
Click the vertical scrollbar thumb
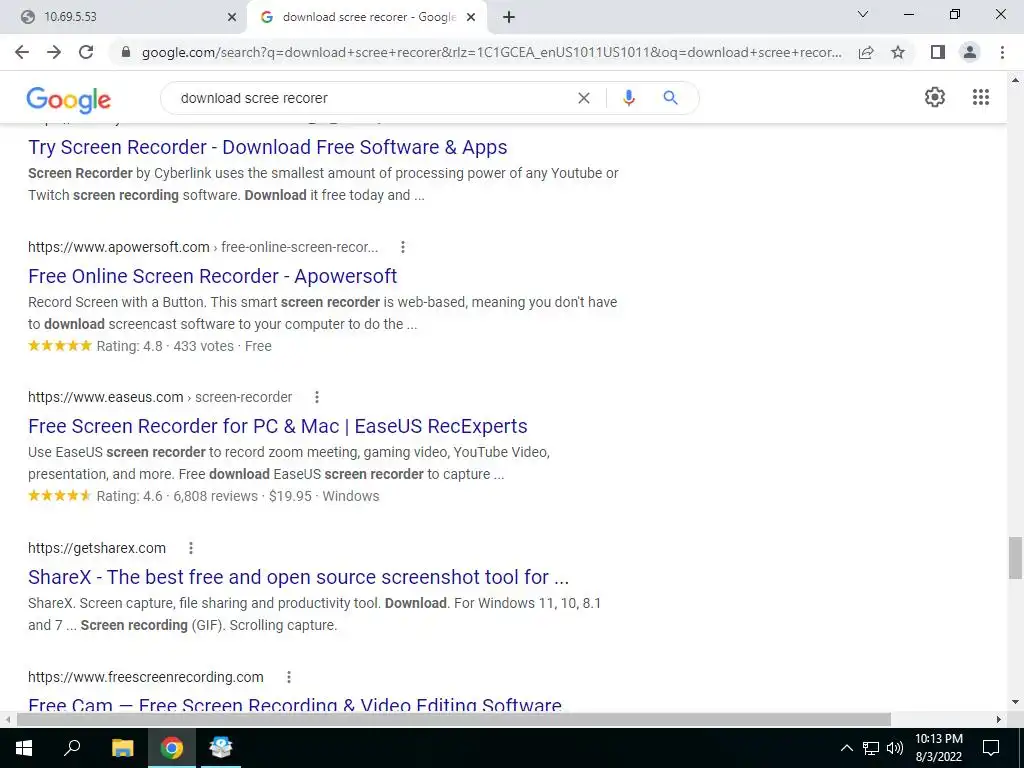point(1015,558)
